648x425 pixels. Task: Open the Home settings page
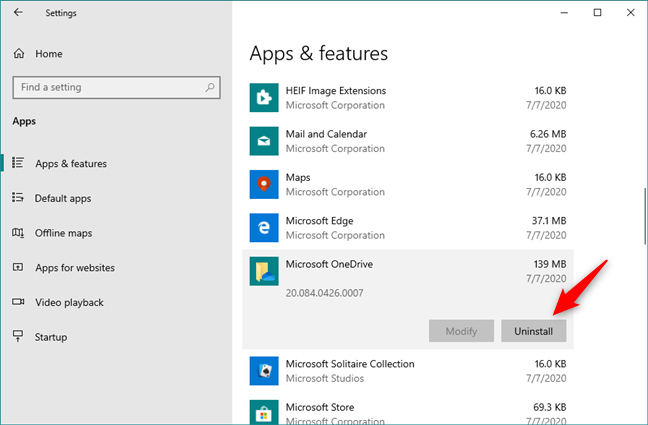tap(49, 54)
